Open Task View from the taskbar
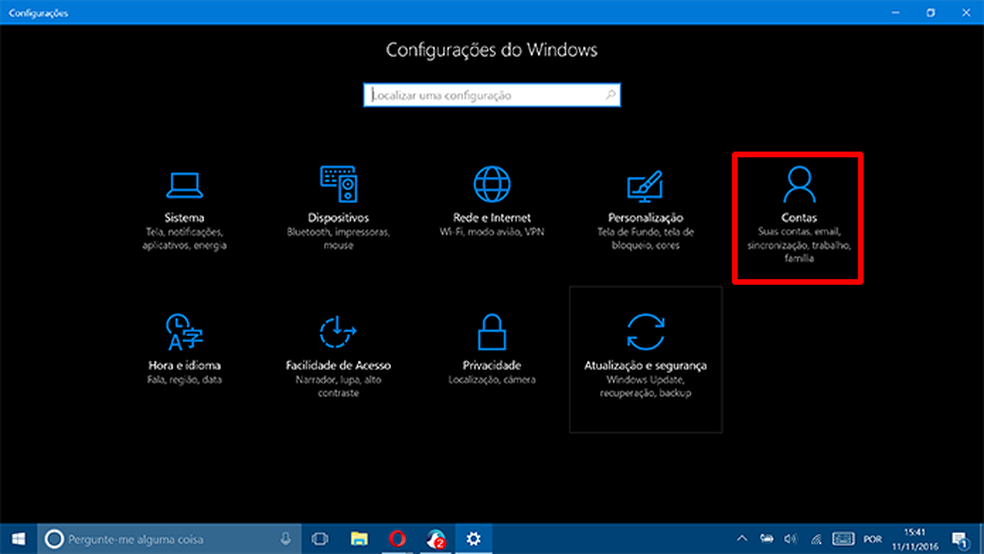The height and width of the screenshot is (554, 984). click(x=320, y=539)
